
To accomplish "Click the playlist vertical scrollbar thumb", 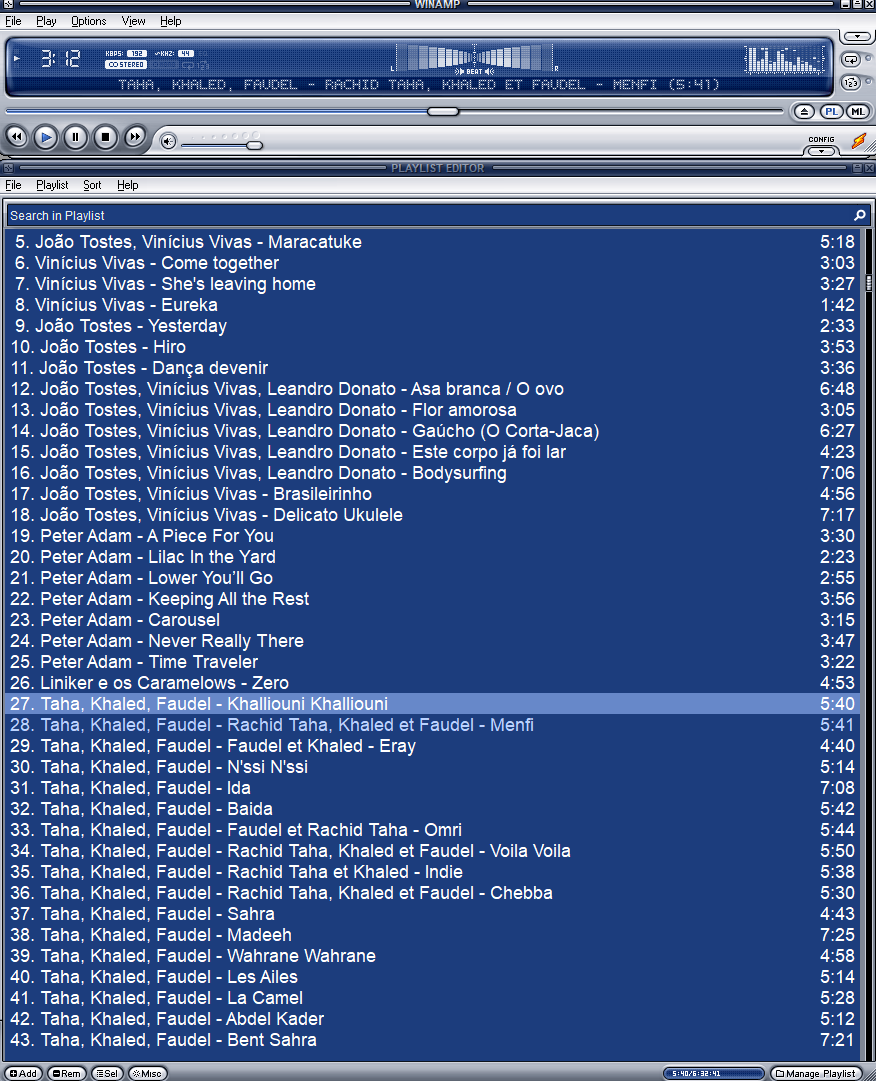I will click(869, 283).
